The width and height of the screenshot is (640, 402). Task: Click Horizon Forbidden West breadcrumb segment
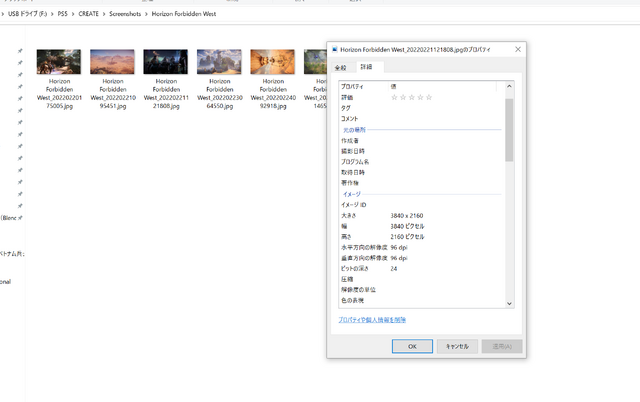(184, 14)
